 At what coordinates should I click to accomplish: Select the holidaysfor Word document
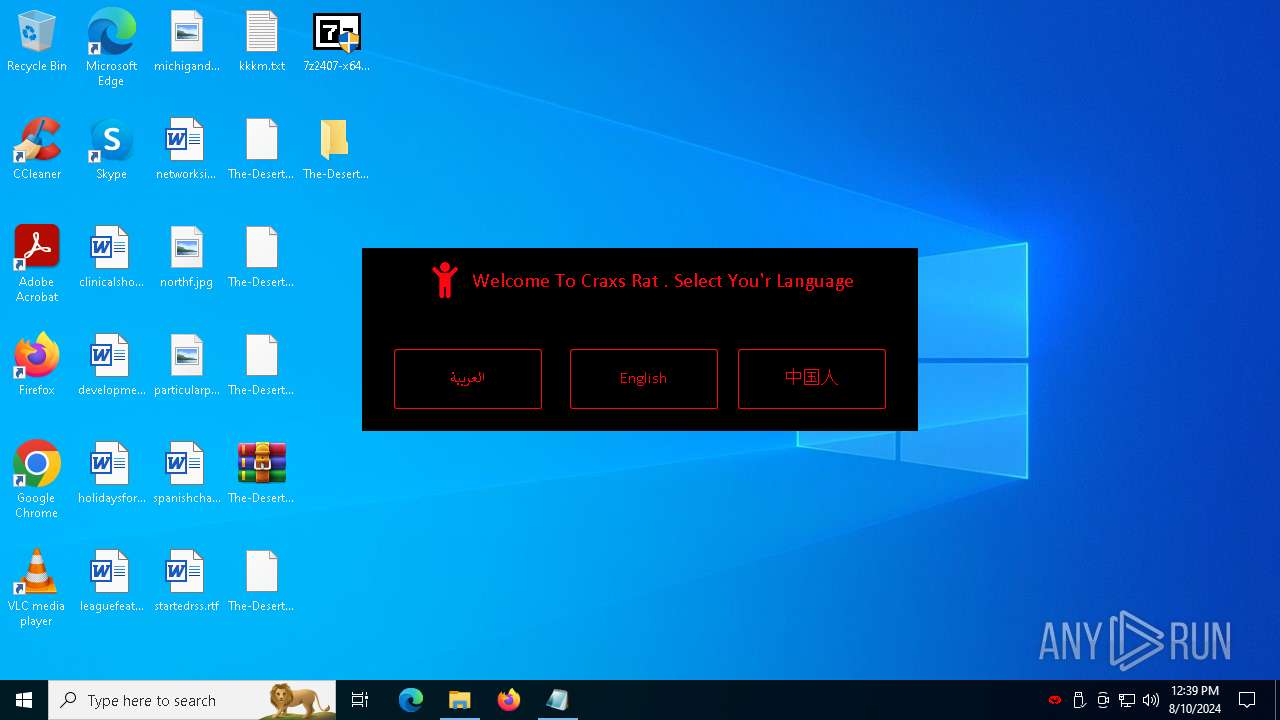point(111,474)
